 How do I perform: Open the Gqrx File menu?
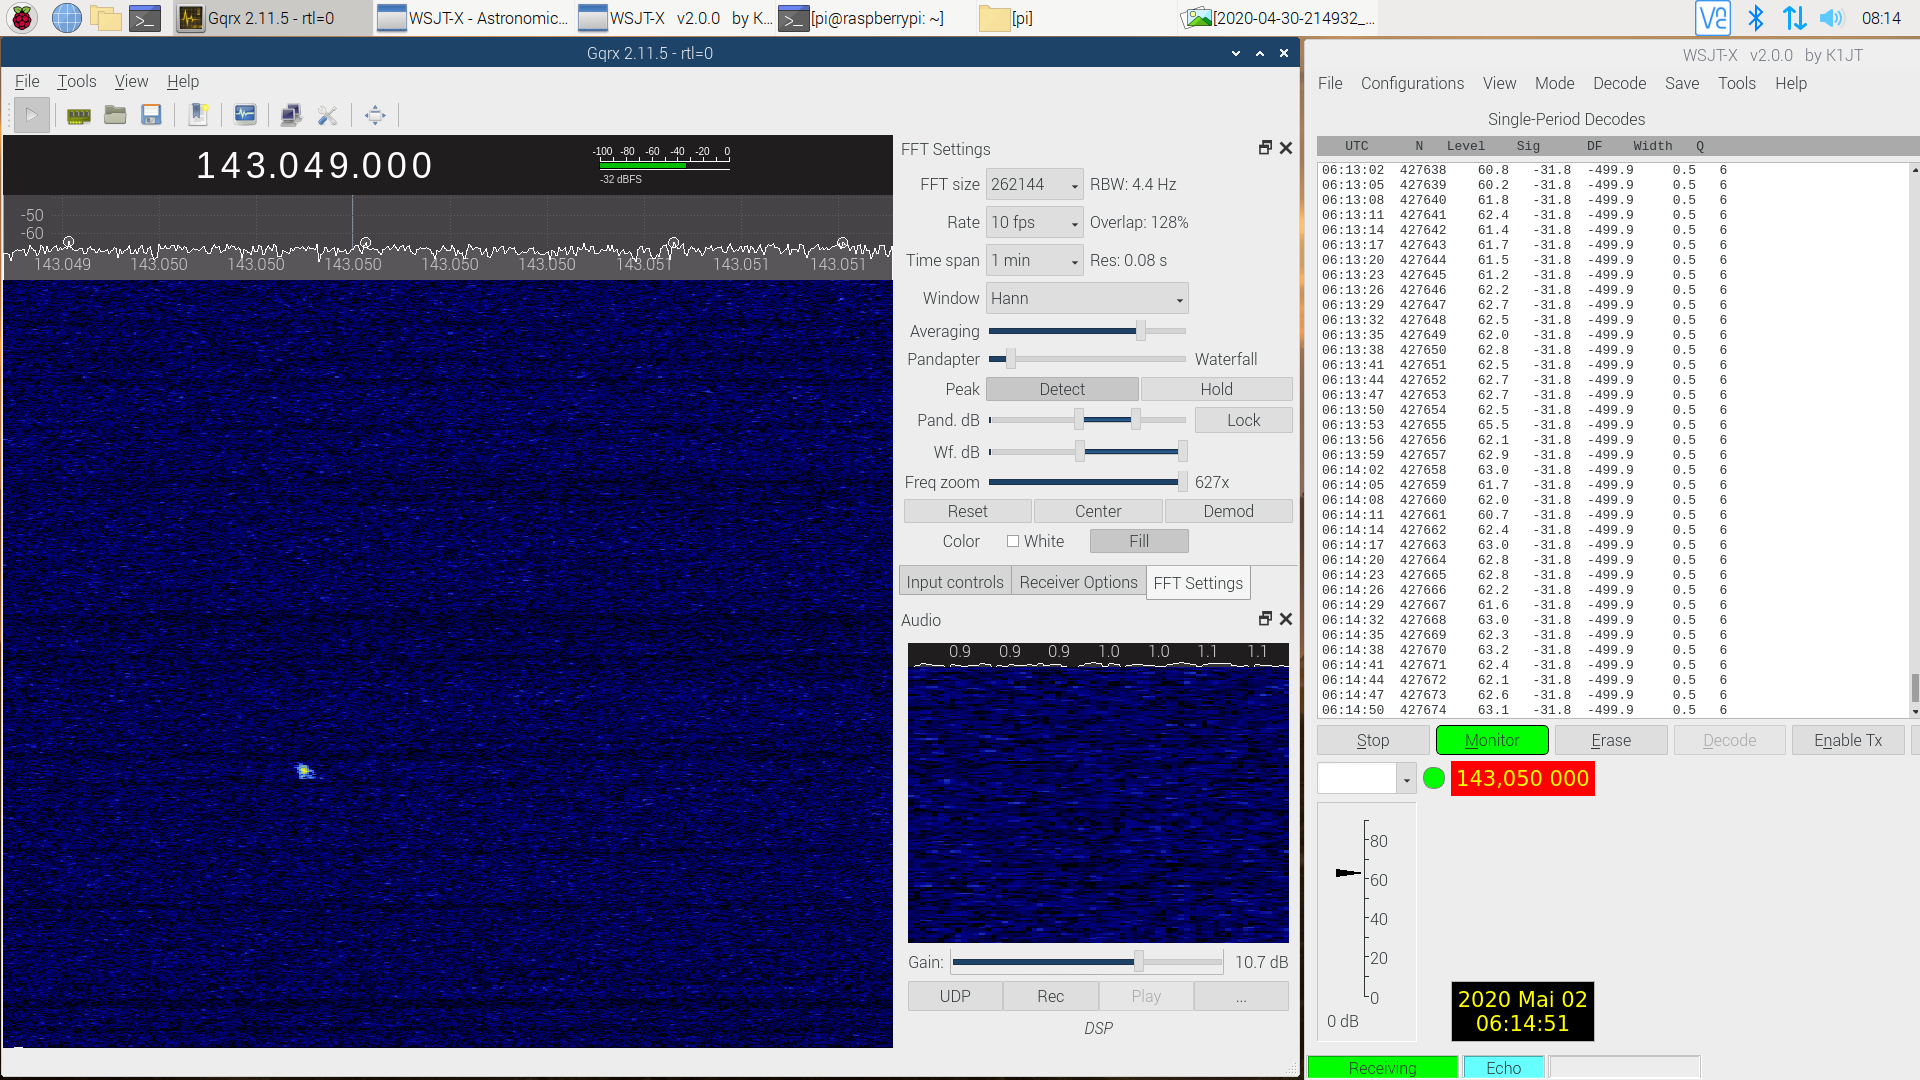[27, 81]
